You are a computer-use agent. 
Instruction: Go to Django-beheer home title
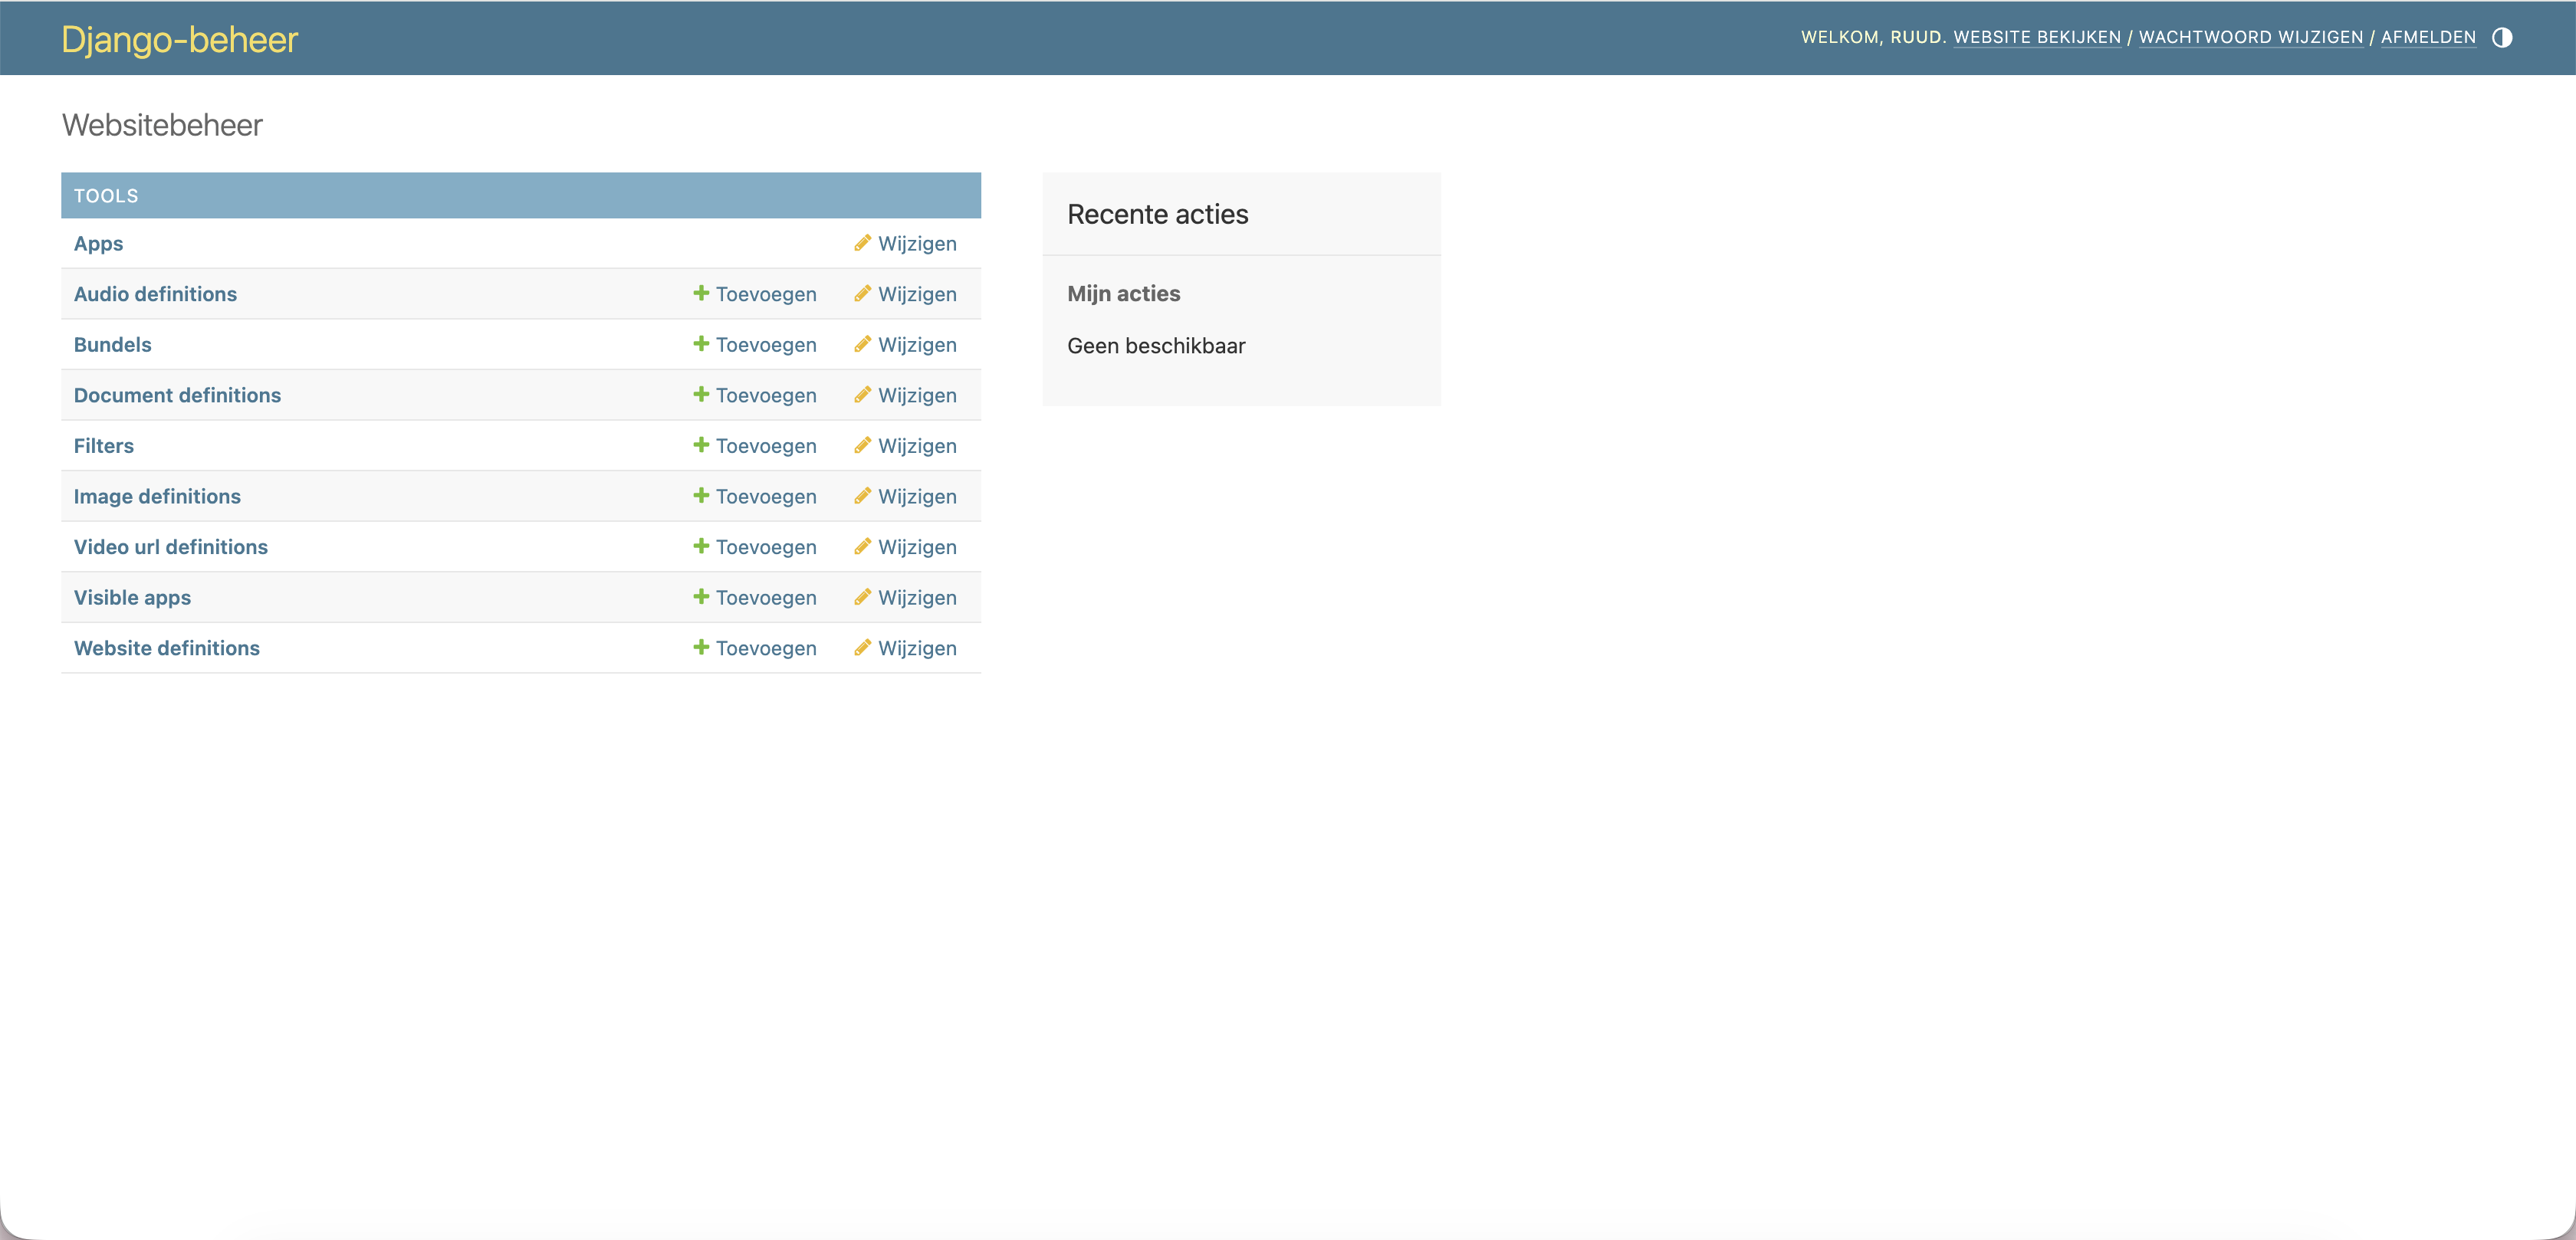(x=180, y=40)
